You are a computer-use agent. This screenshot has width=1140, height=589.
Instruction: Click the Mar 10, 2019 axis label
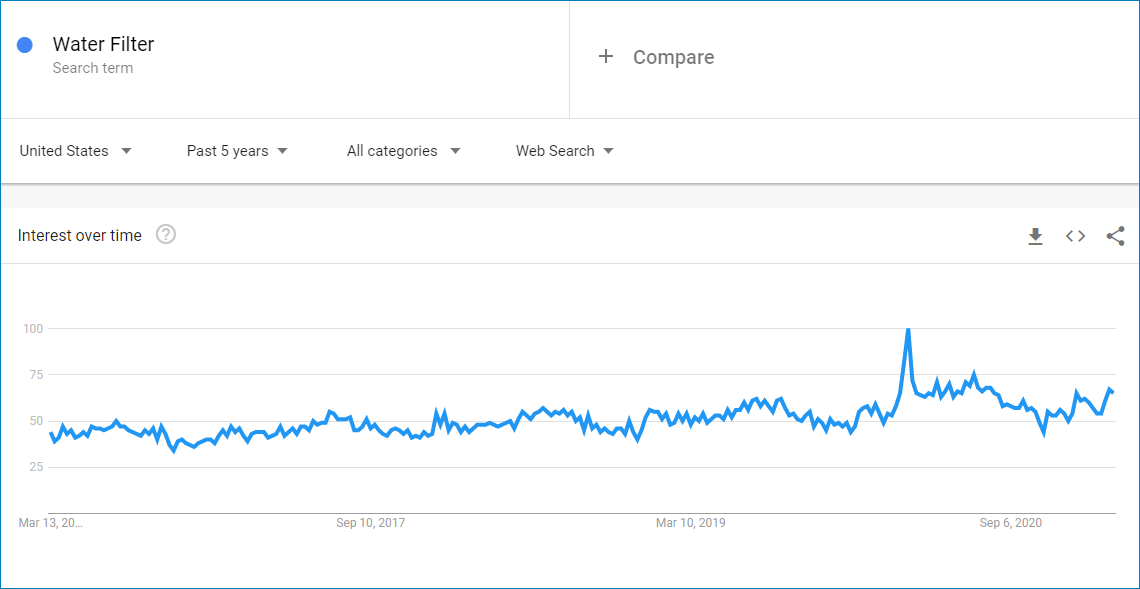click(x=690, y=522)
